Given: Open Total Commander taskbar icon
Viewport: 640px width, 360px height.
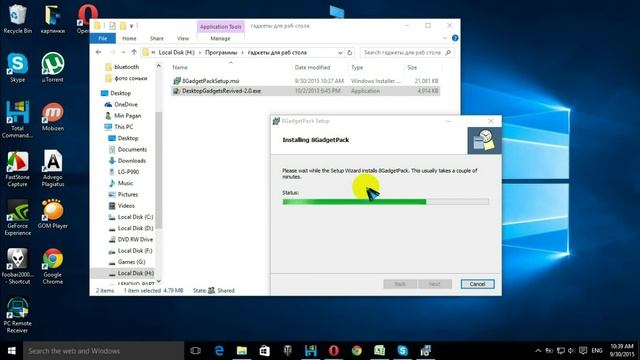Looking at the screenshot, I should [311, 351].
